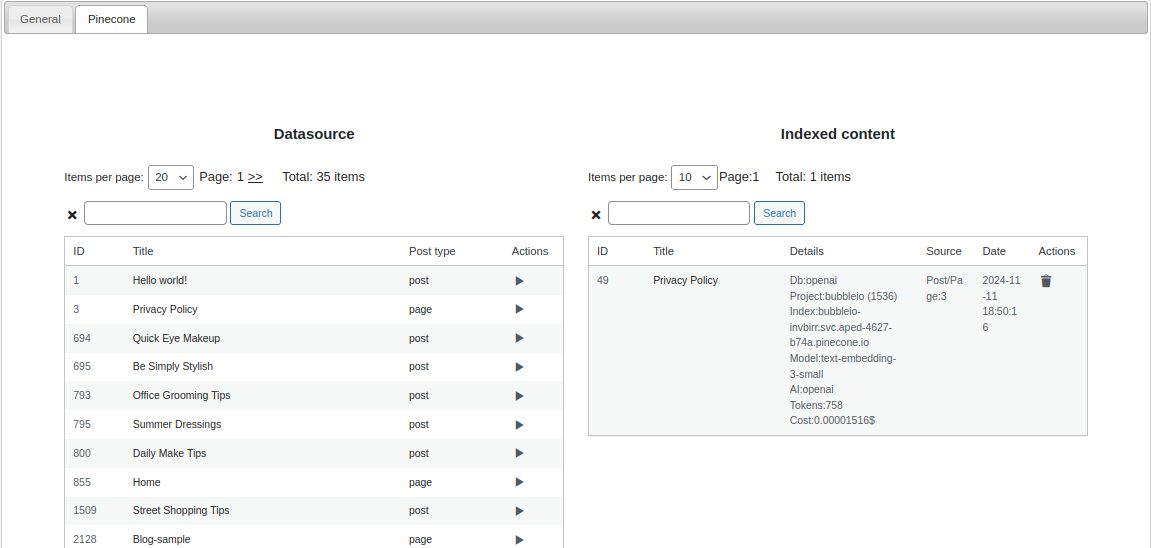1151x548 pixels.
Task: Index the Quick Eye Makeup post
Action: pos(519,339)
